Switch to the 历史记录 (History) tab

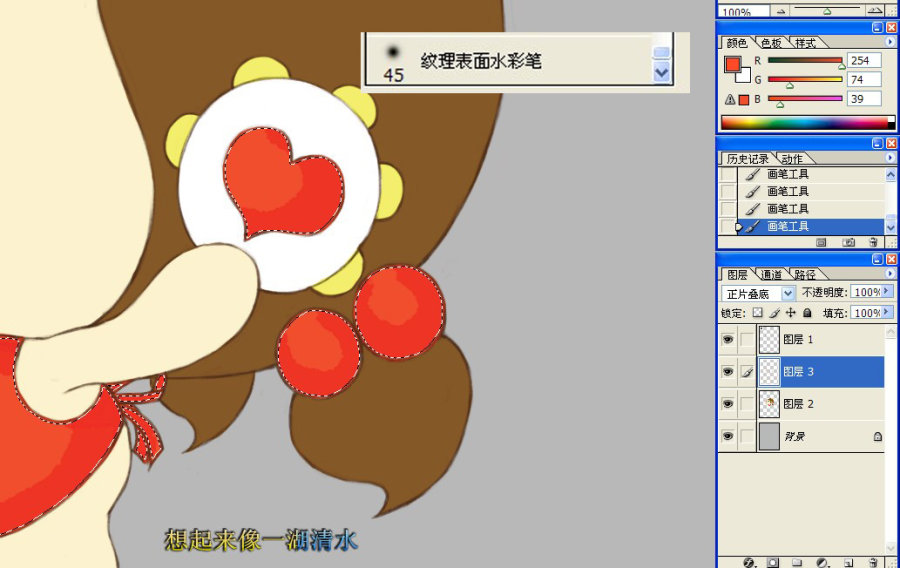pos(747,159)
